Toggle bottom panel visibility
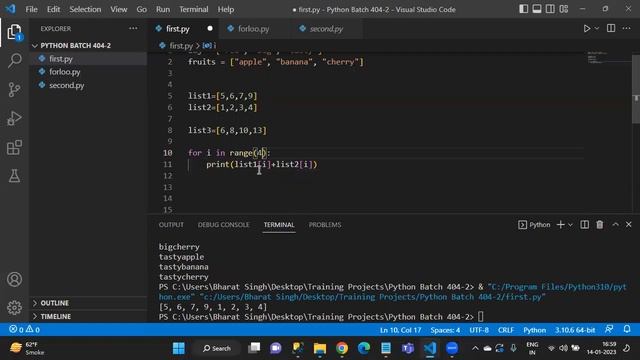Image resolution: width=640 pixels, height=360 pixels. (537, 9)
